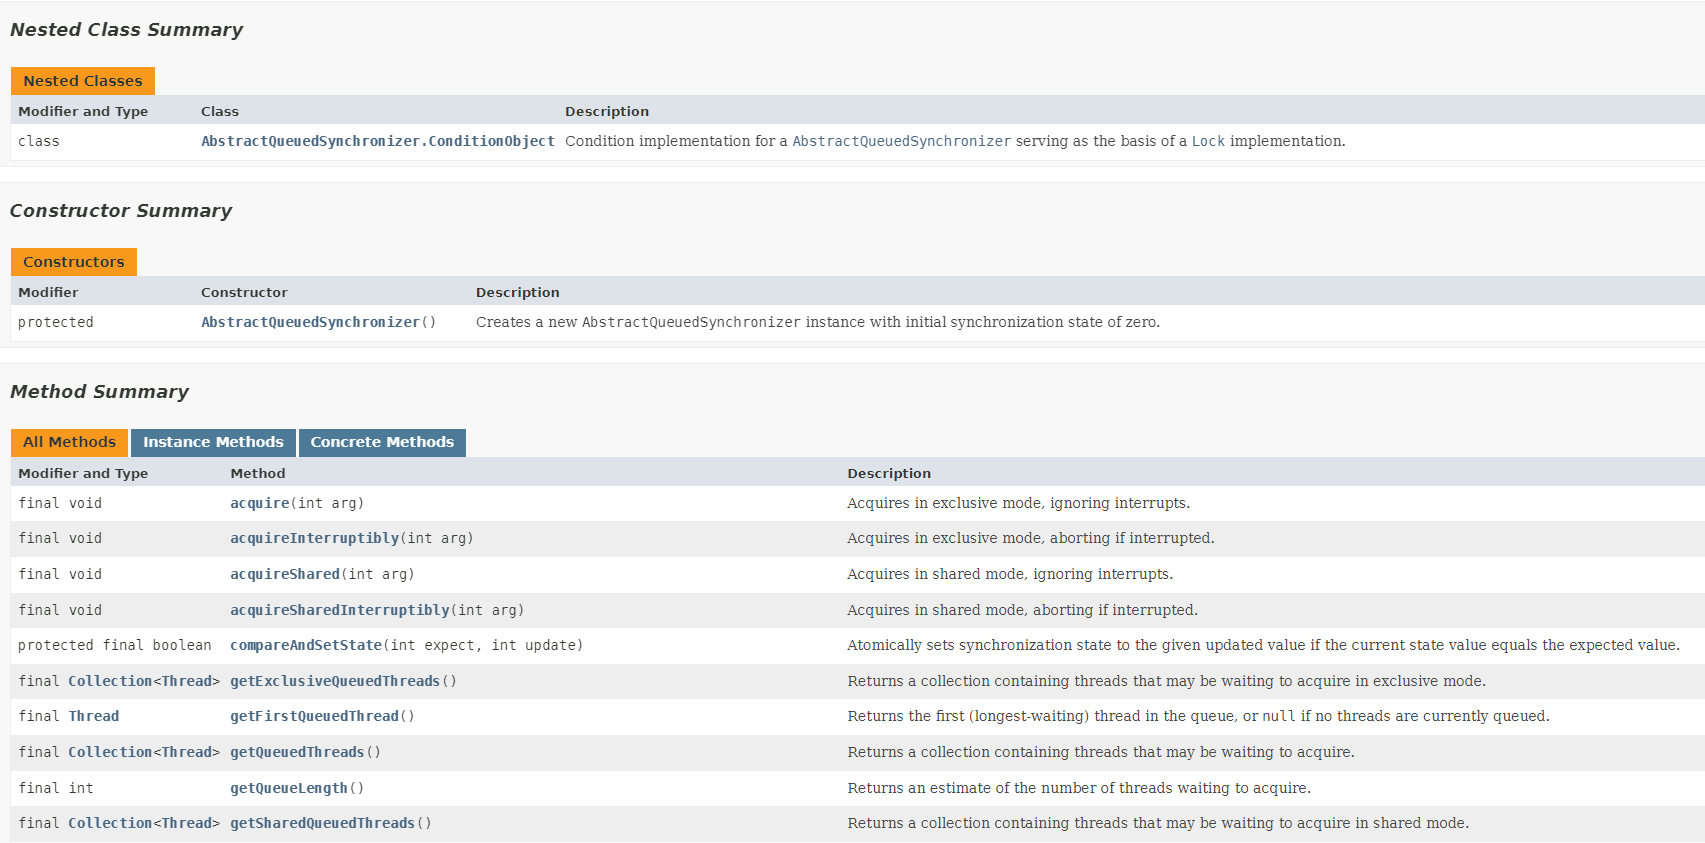Switch to the All Methods tab
Screen dimensions: 1705x843
click(69, 442)
